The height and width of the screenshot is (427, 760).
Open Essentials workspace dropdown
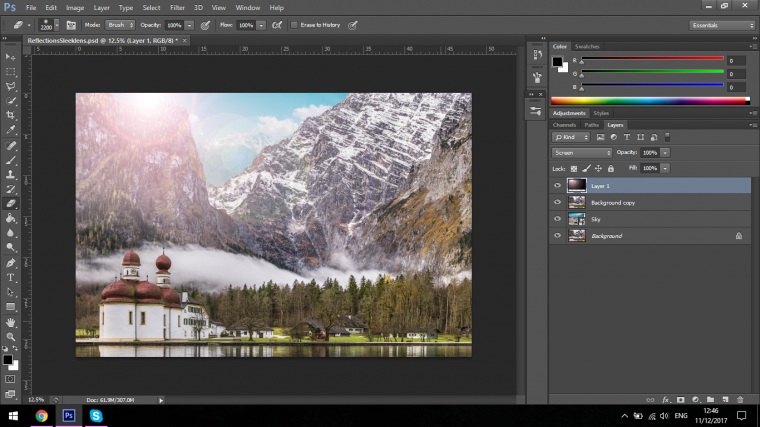tap(722, 25)
